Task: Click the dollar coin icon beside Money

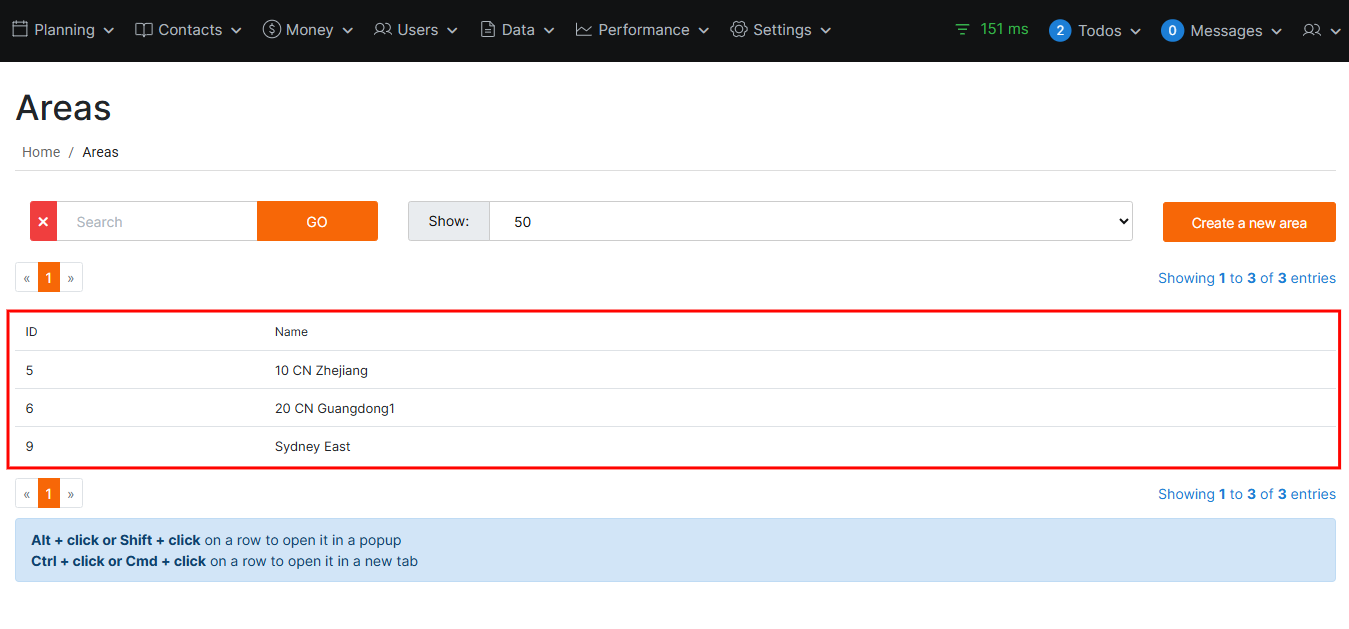Action: (271, 30)
